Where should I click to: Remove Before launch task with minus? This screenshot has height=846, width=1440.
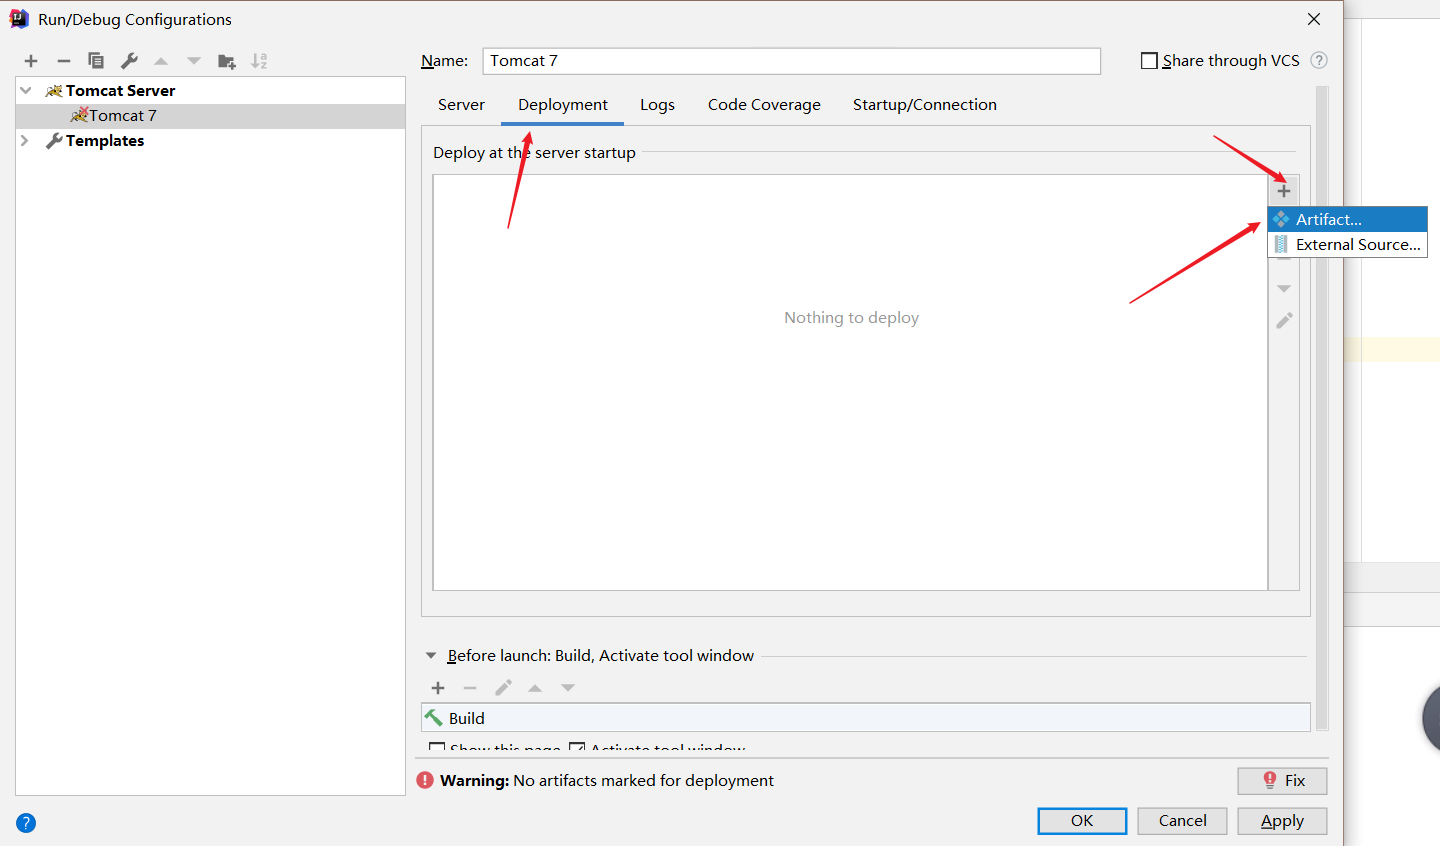click(x=470, y=688)
